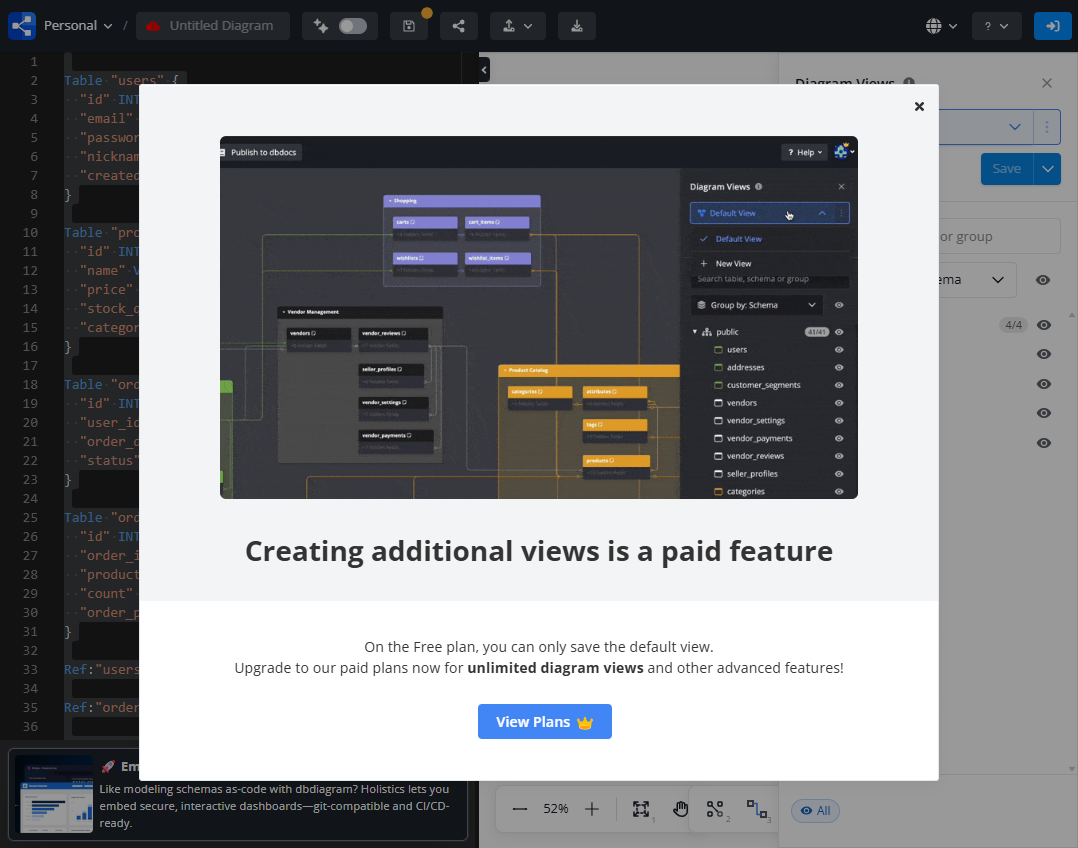Save the diagram with the disk icon
The width and height of the screenshot is (1078, 848).
409,26
